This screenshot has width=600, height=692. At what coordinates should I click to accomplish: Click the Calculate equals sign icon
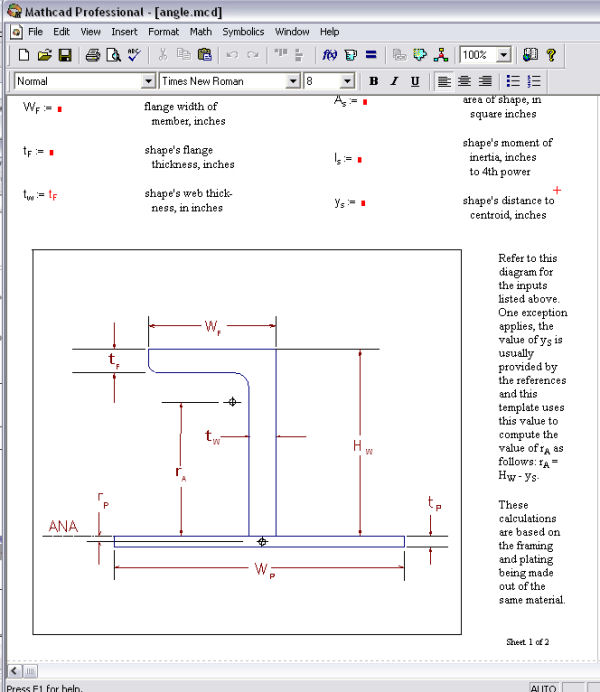(x=371, y=55)
